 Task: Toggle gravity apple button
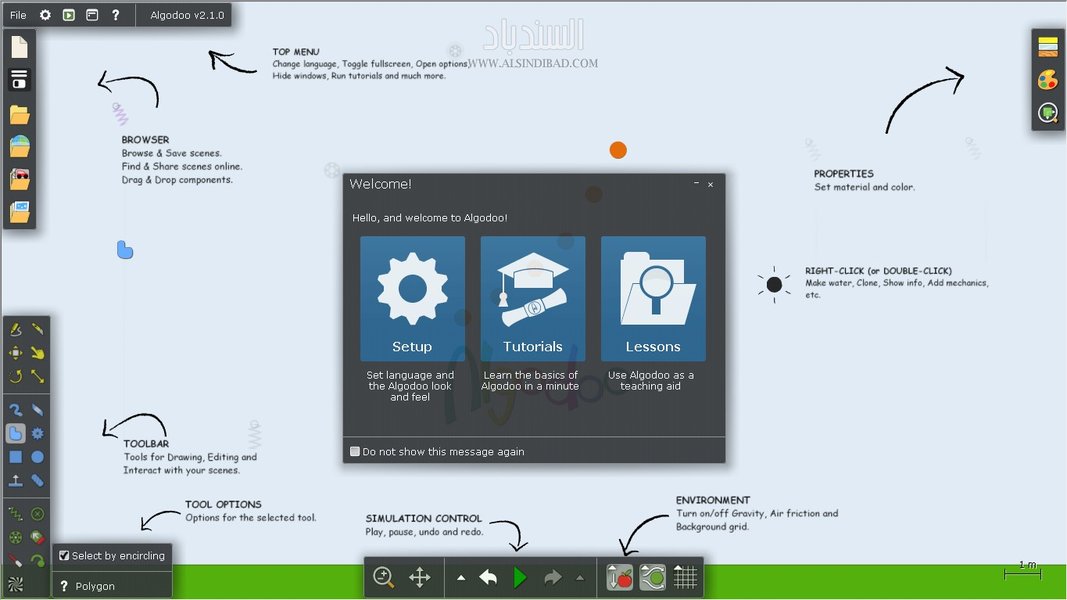pyautogui.click(x=619, y=578)
